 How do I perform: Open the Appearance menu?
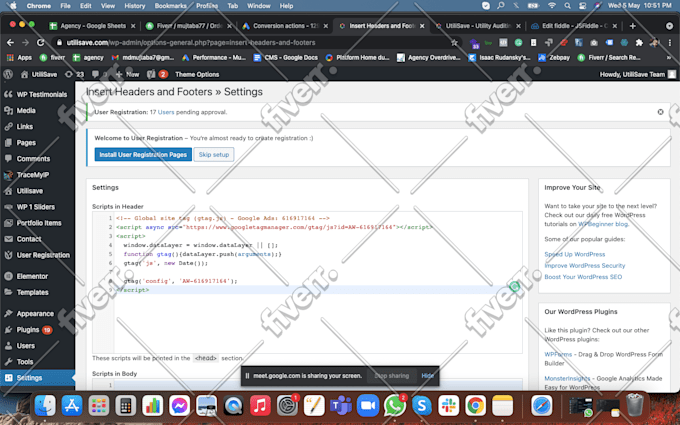(x=37, y=314)
